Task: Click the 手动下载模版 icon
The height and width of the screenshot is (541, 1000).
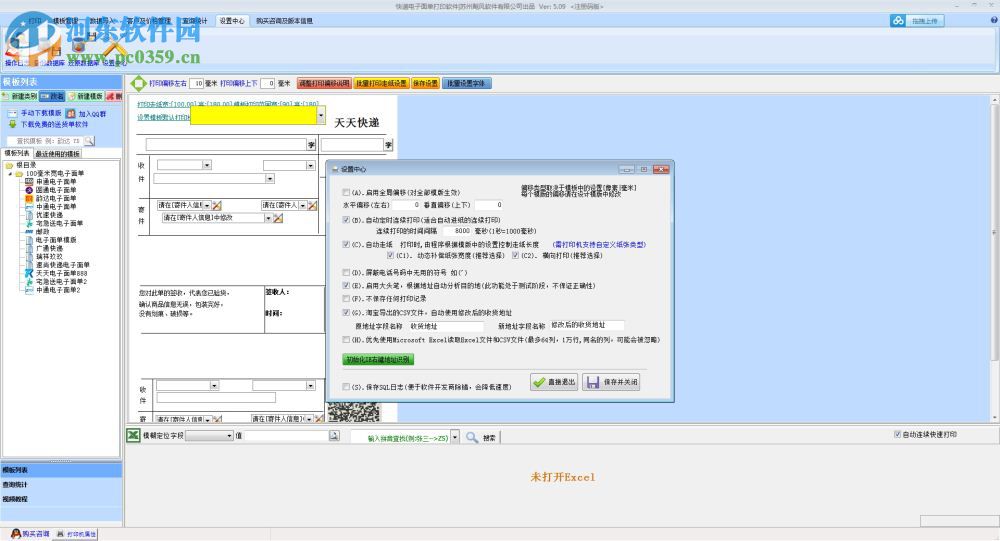Action: [12, 113]
